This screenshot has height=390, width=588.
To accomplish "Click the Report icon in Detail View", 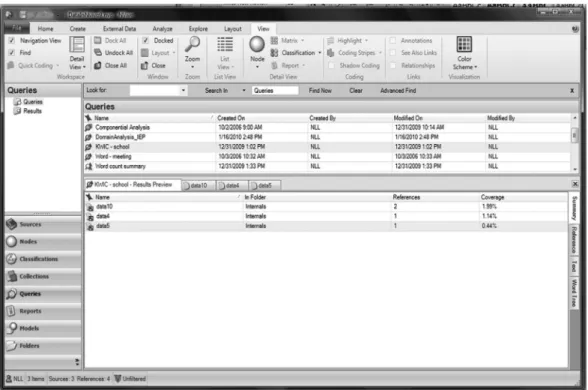I will point(274,65).
